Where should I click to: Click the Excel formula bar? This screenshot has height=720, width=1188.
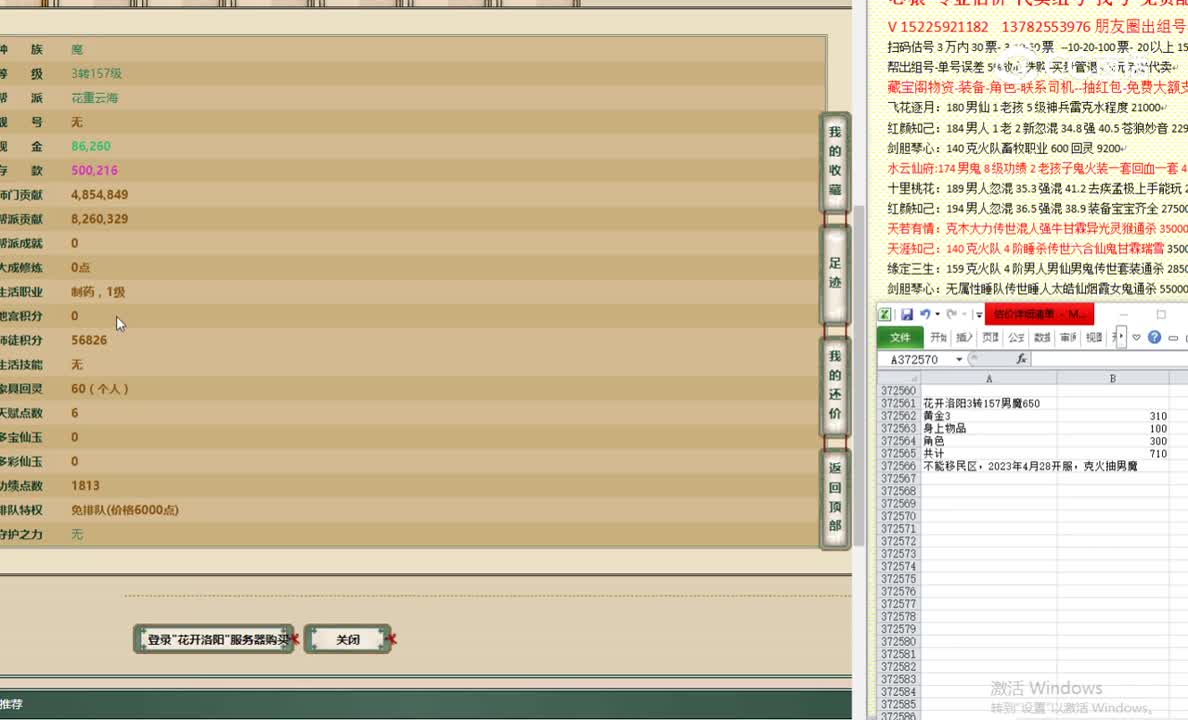[1108, 359]
